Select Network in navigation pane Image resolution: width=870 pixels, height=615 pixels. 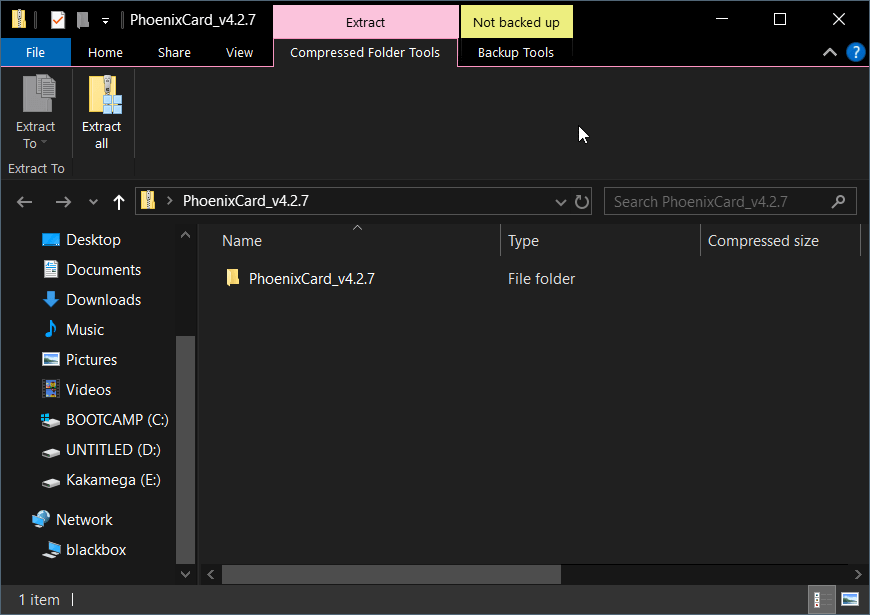84,520
